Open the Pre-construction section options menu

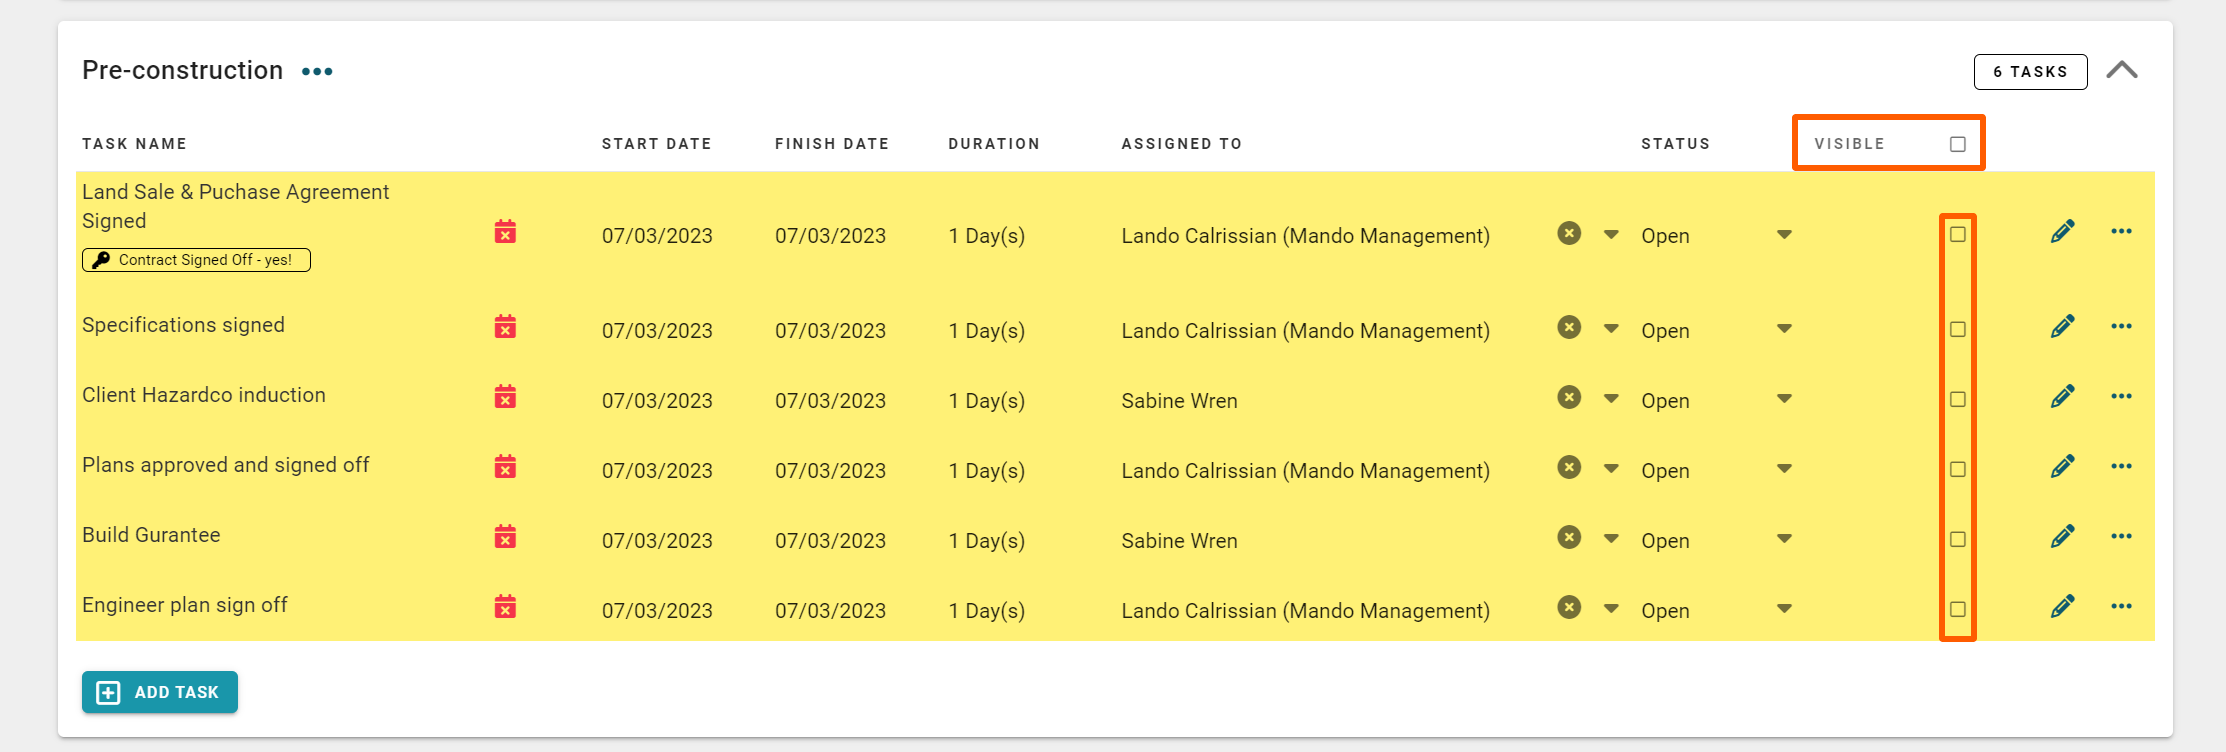click(317, 72)
